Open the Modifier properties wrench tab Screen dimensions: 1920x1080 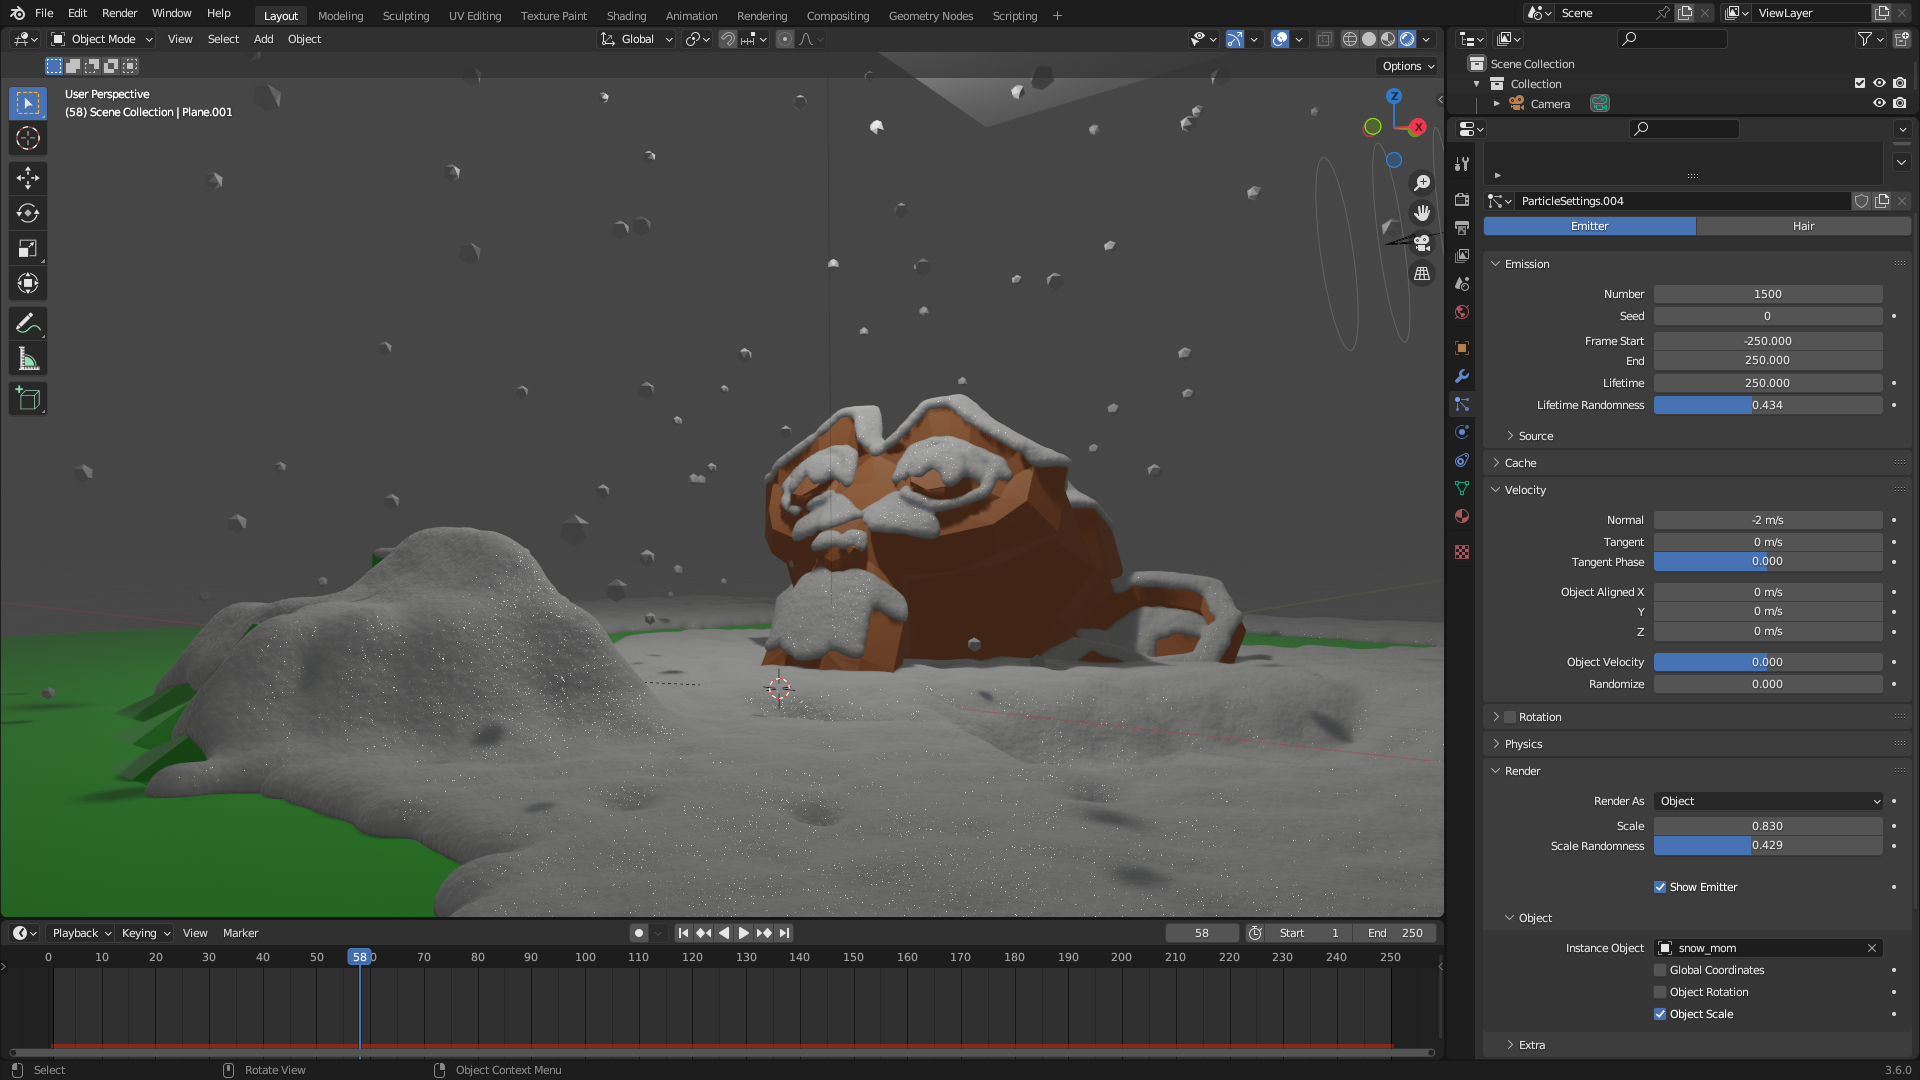click(x=1462, y=376)
